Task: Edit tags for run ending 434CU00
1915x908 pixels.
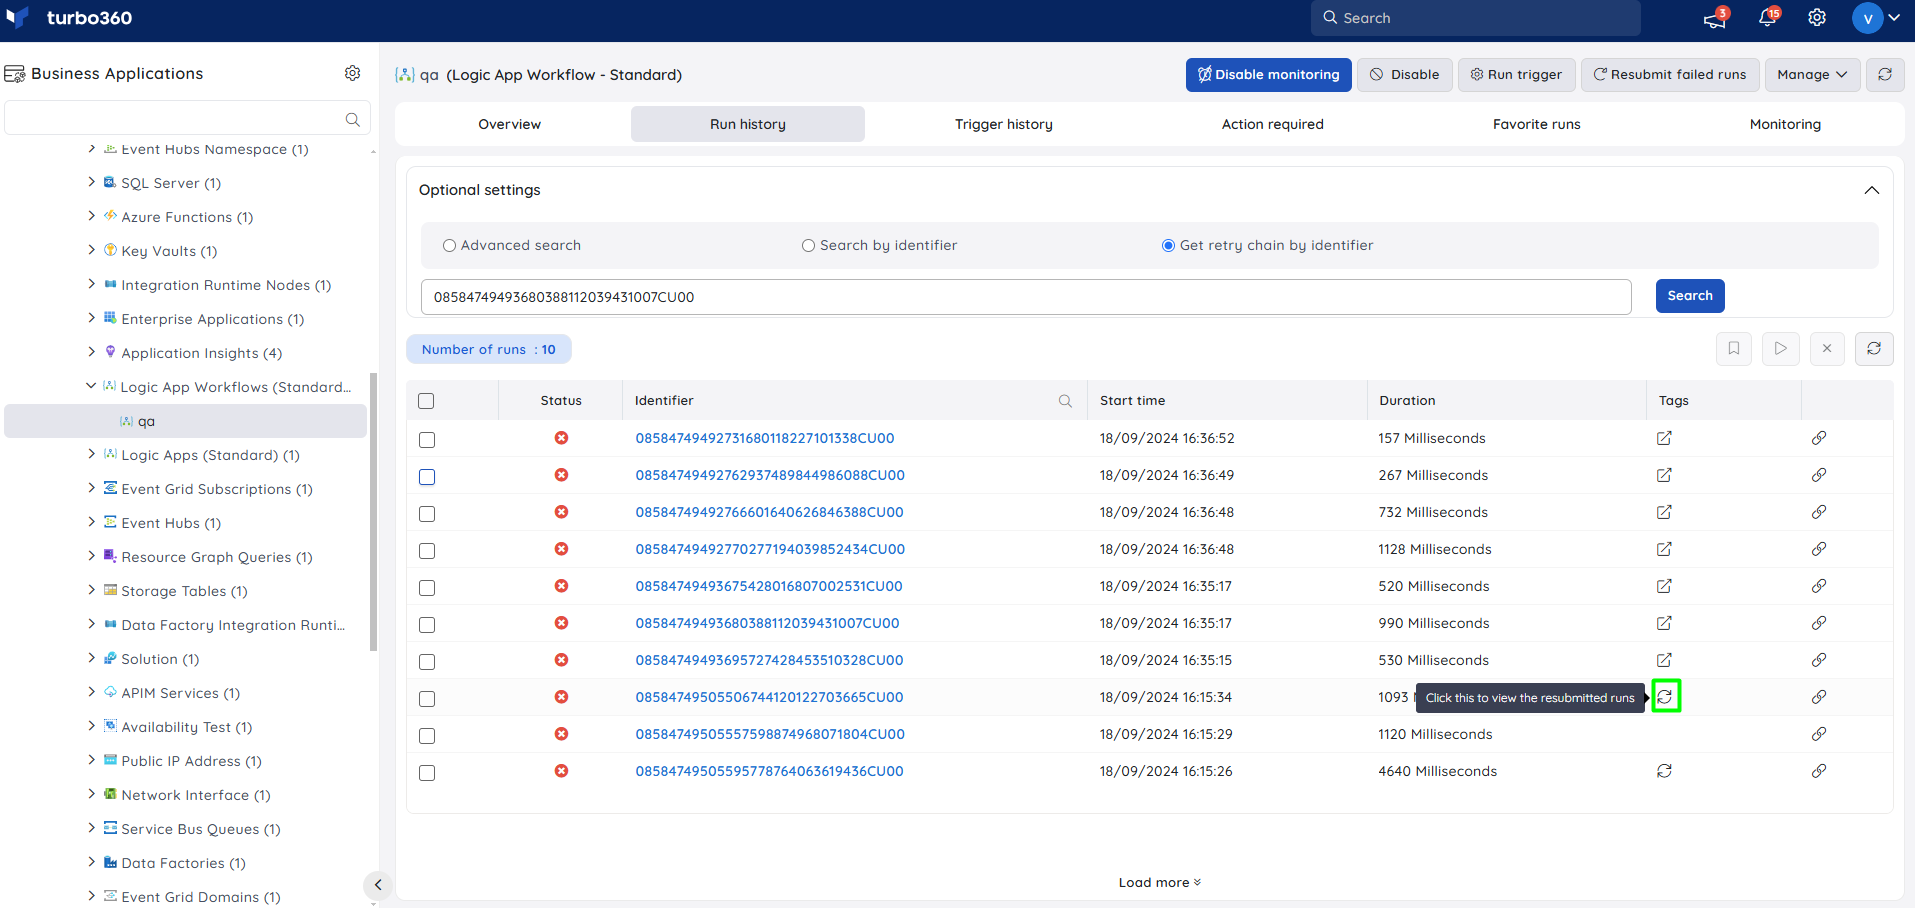Action: click(1664, 549)
